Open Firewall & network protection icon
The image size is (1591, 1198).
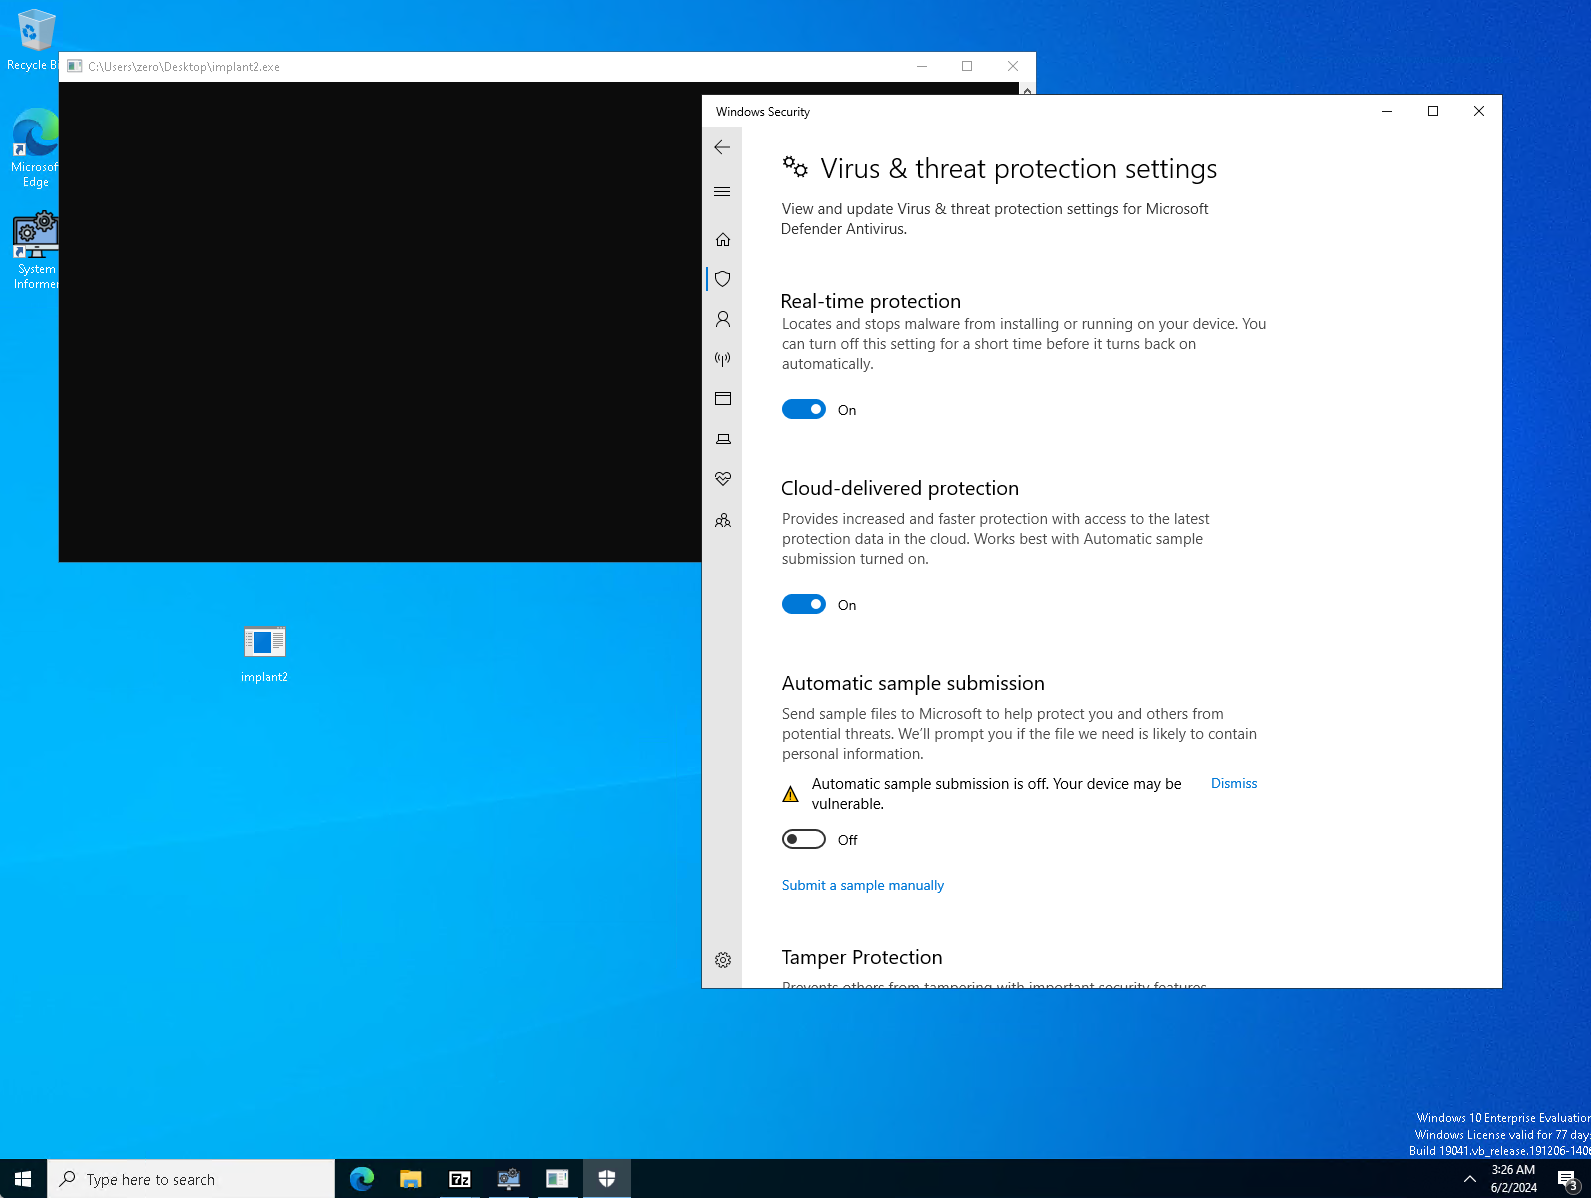point(723,359)
